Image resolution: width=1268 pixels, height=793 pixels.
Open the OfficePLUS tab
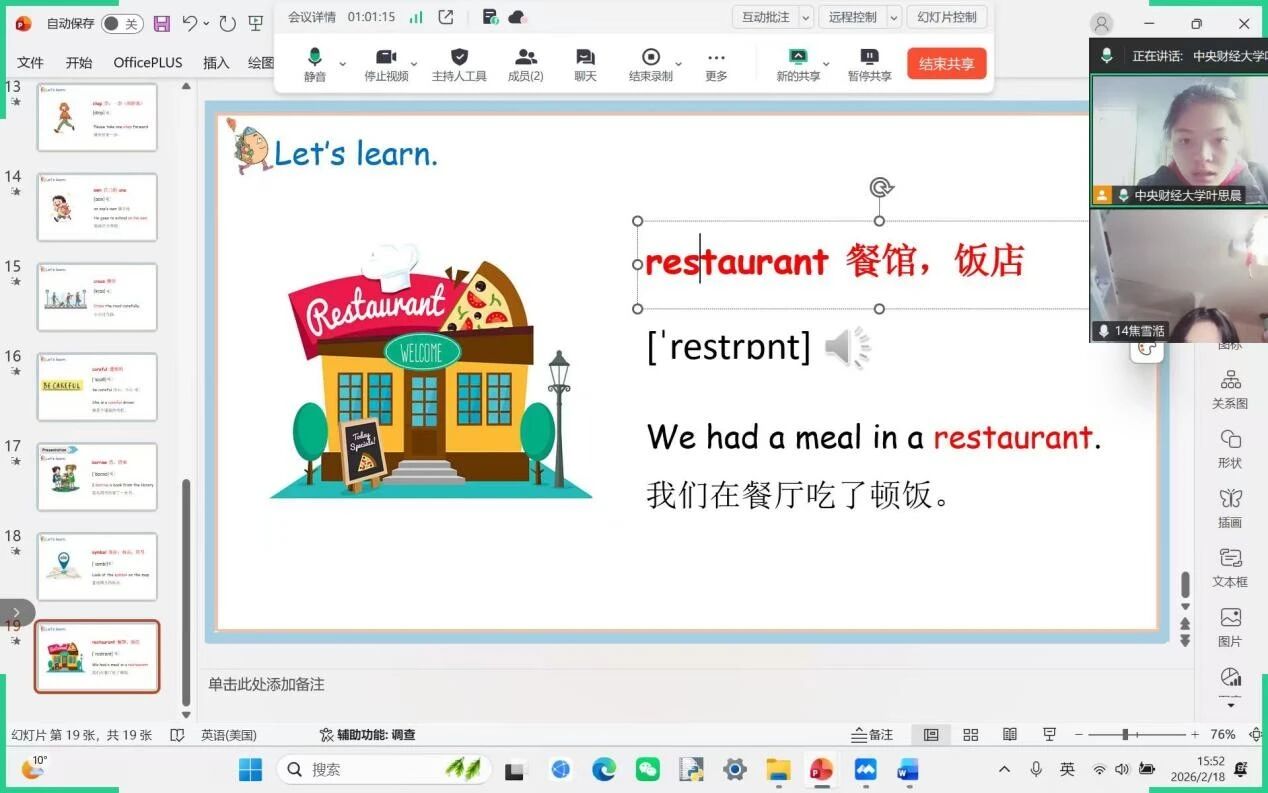(148, 62)
